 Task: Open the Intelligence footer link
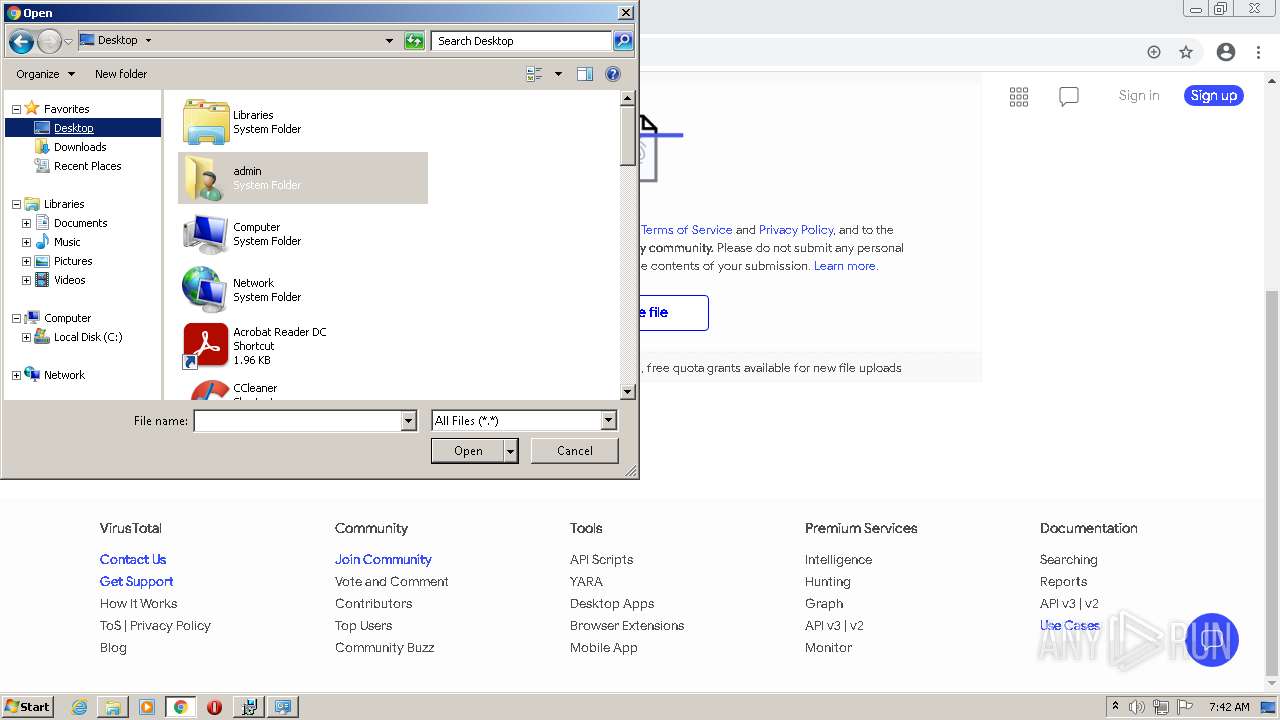tap(838, 560)
